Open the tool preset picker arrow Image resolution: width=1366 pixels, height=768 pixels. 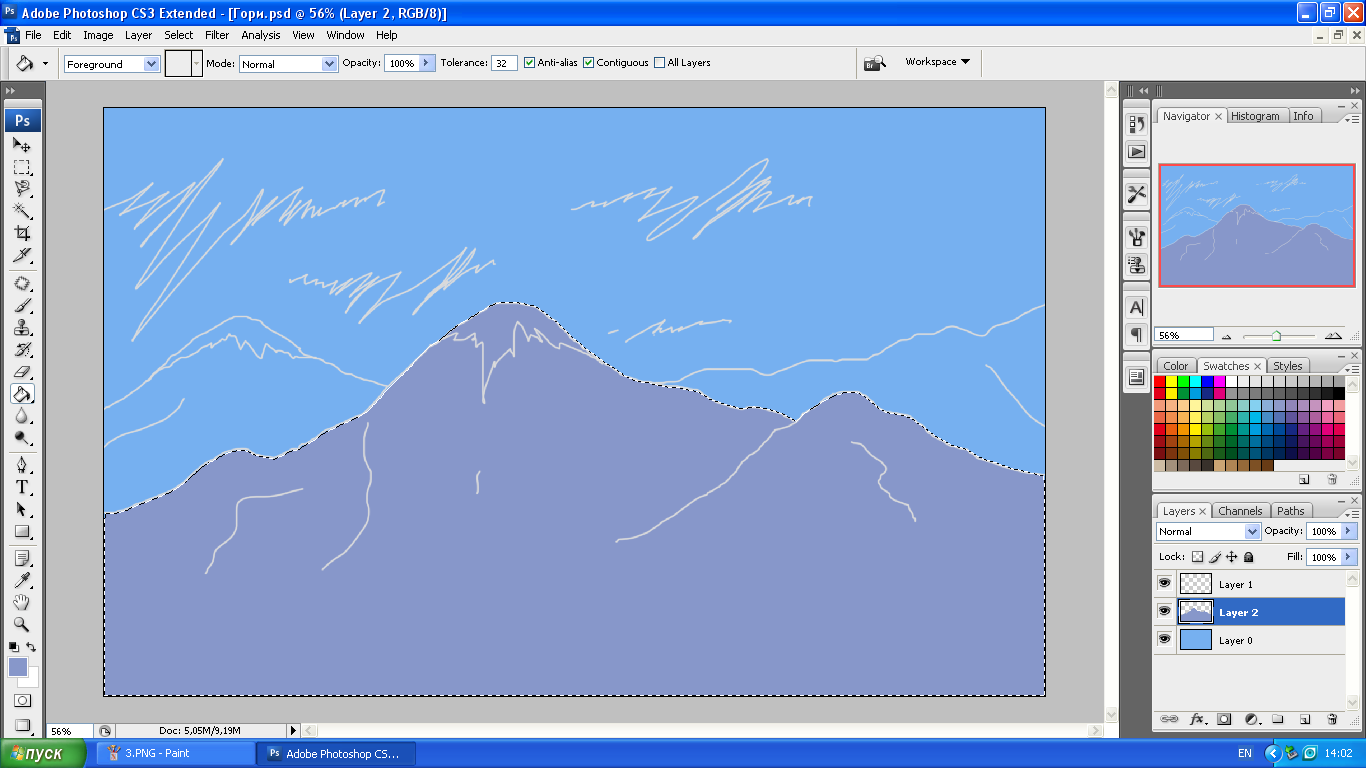pyautogui.click(x=45, y=63)
